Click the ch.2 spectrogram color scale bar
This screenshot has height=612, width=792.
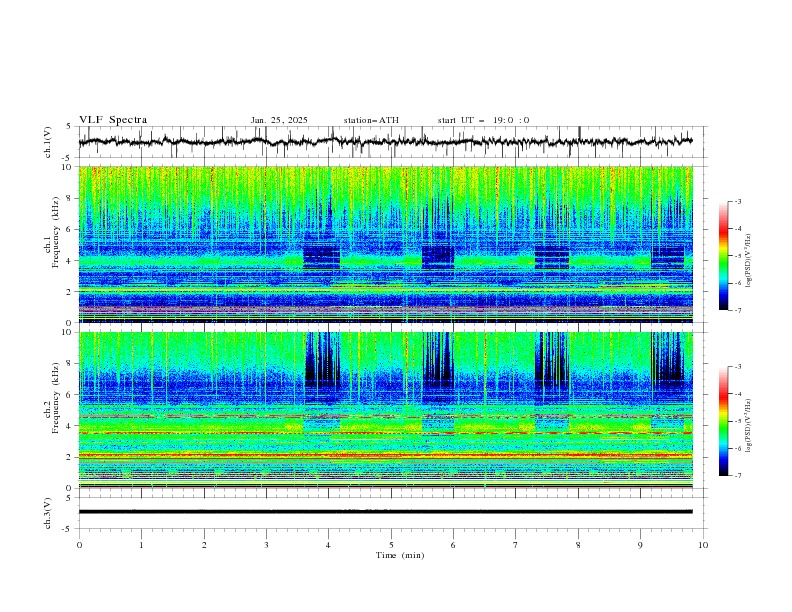(x=723, y=421)
